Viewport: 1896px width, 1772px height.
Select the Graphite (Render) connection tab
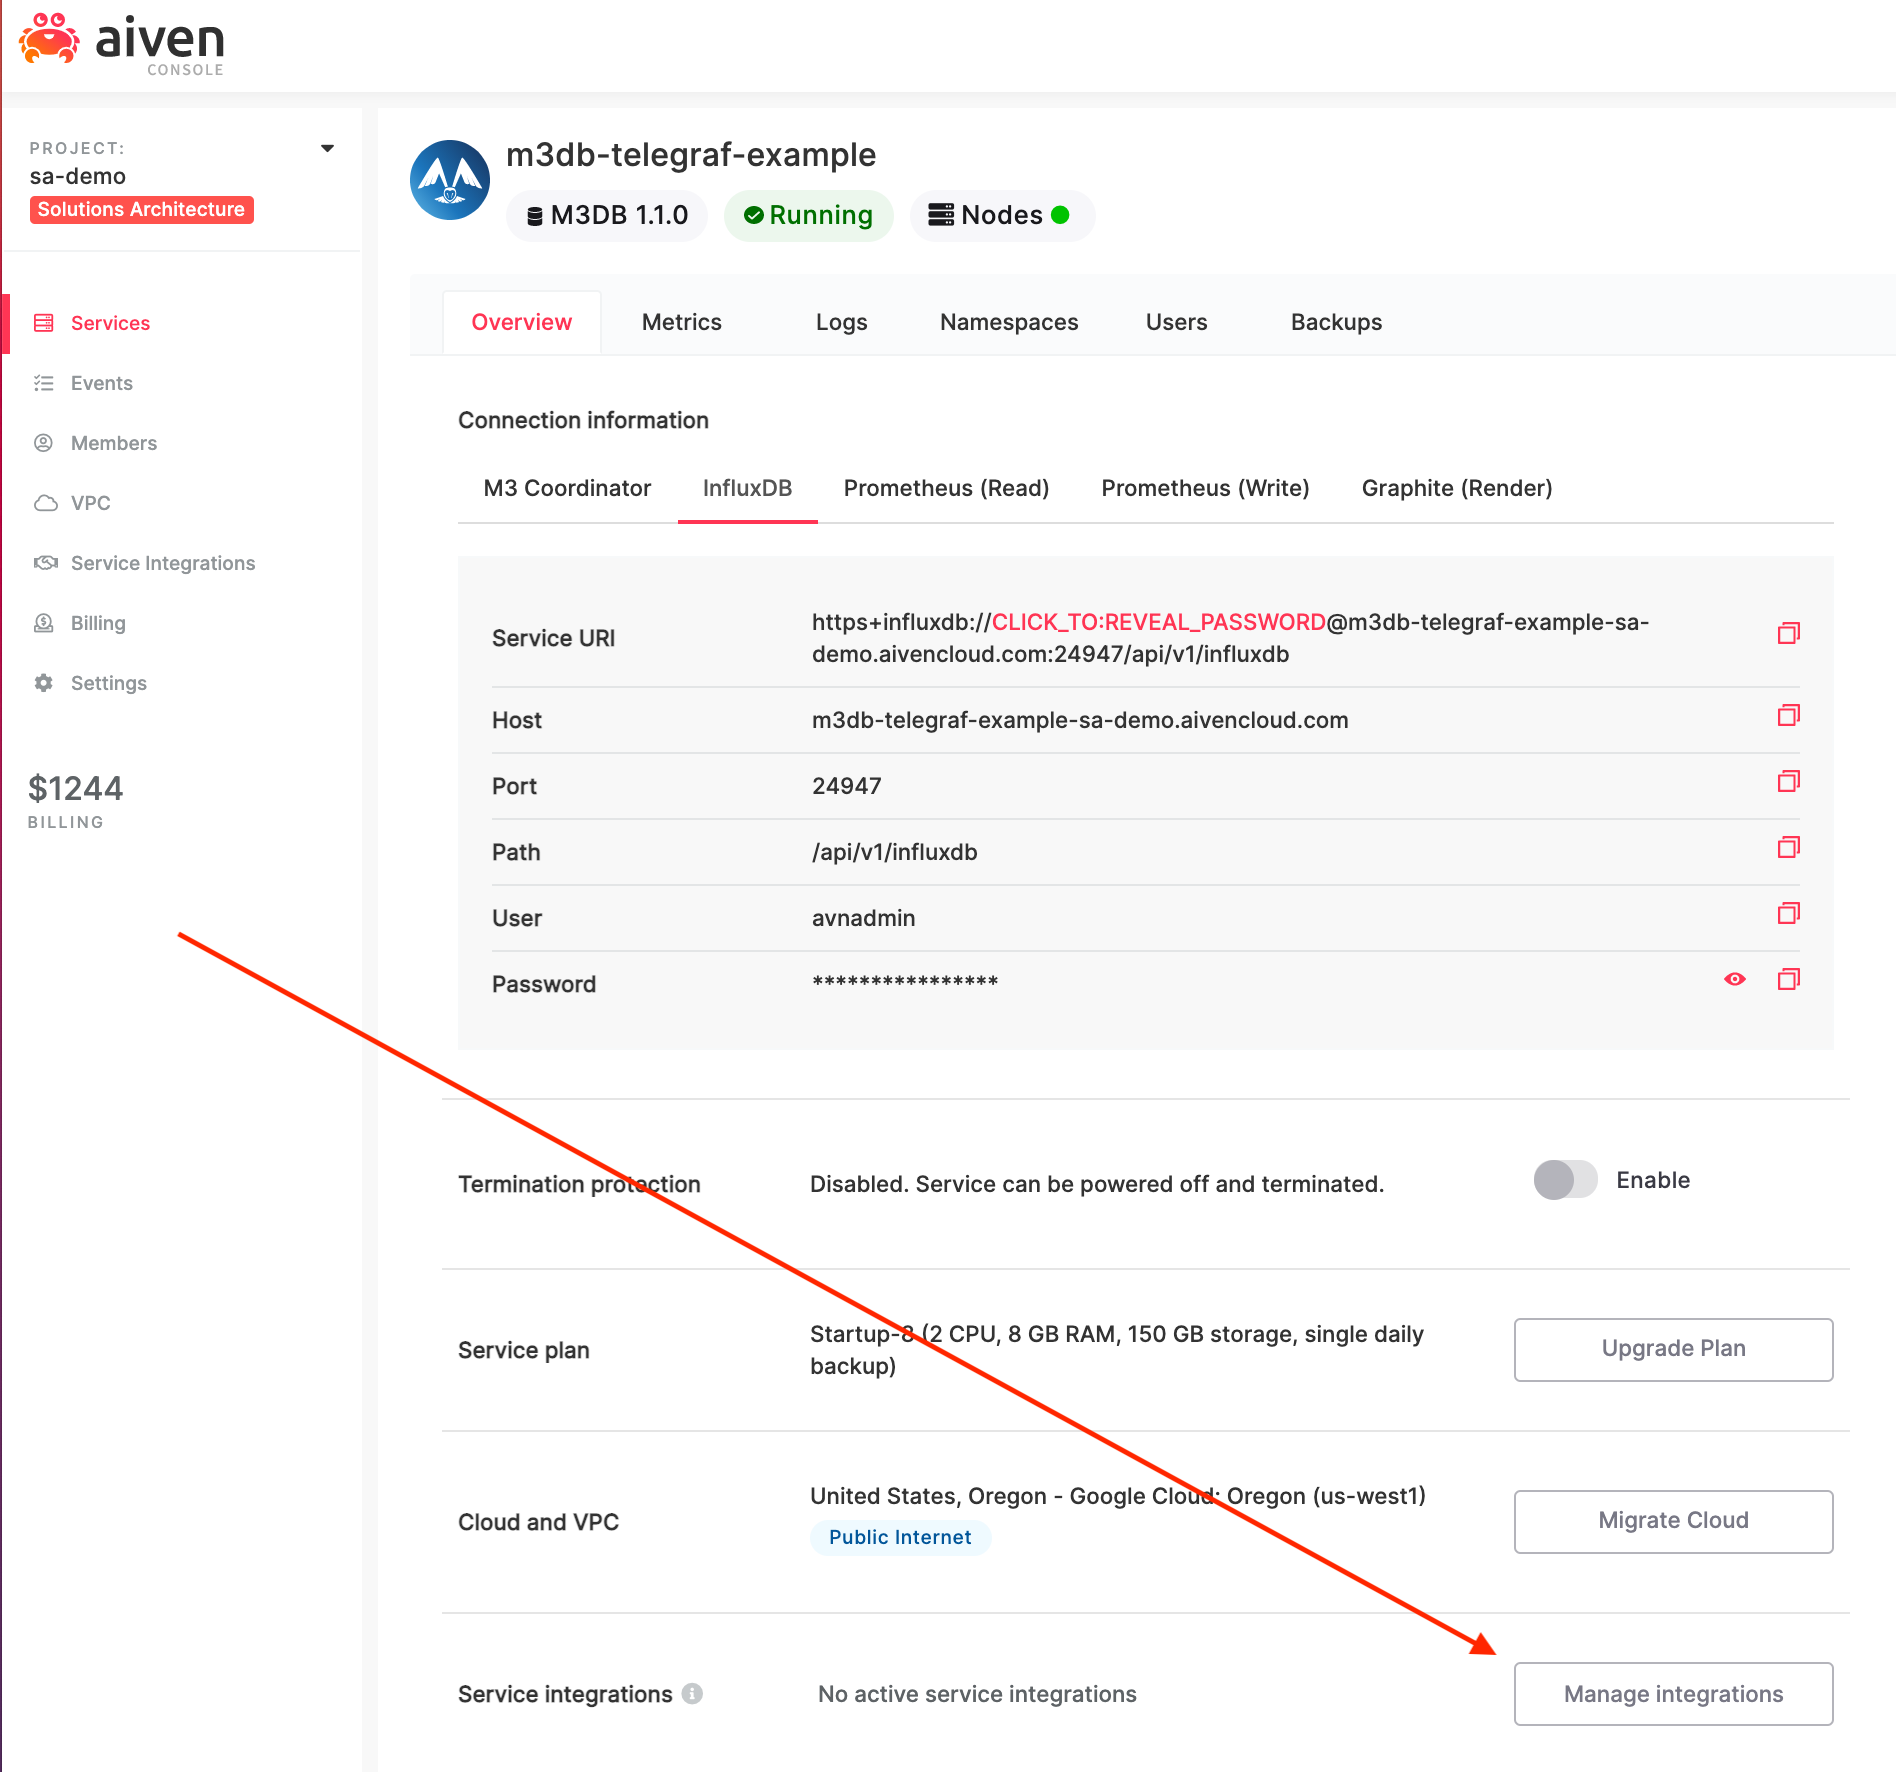[1457, 488]
